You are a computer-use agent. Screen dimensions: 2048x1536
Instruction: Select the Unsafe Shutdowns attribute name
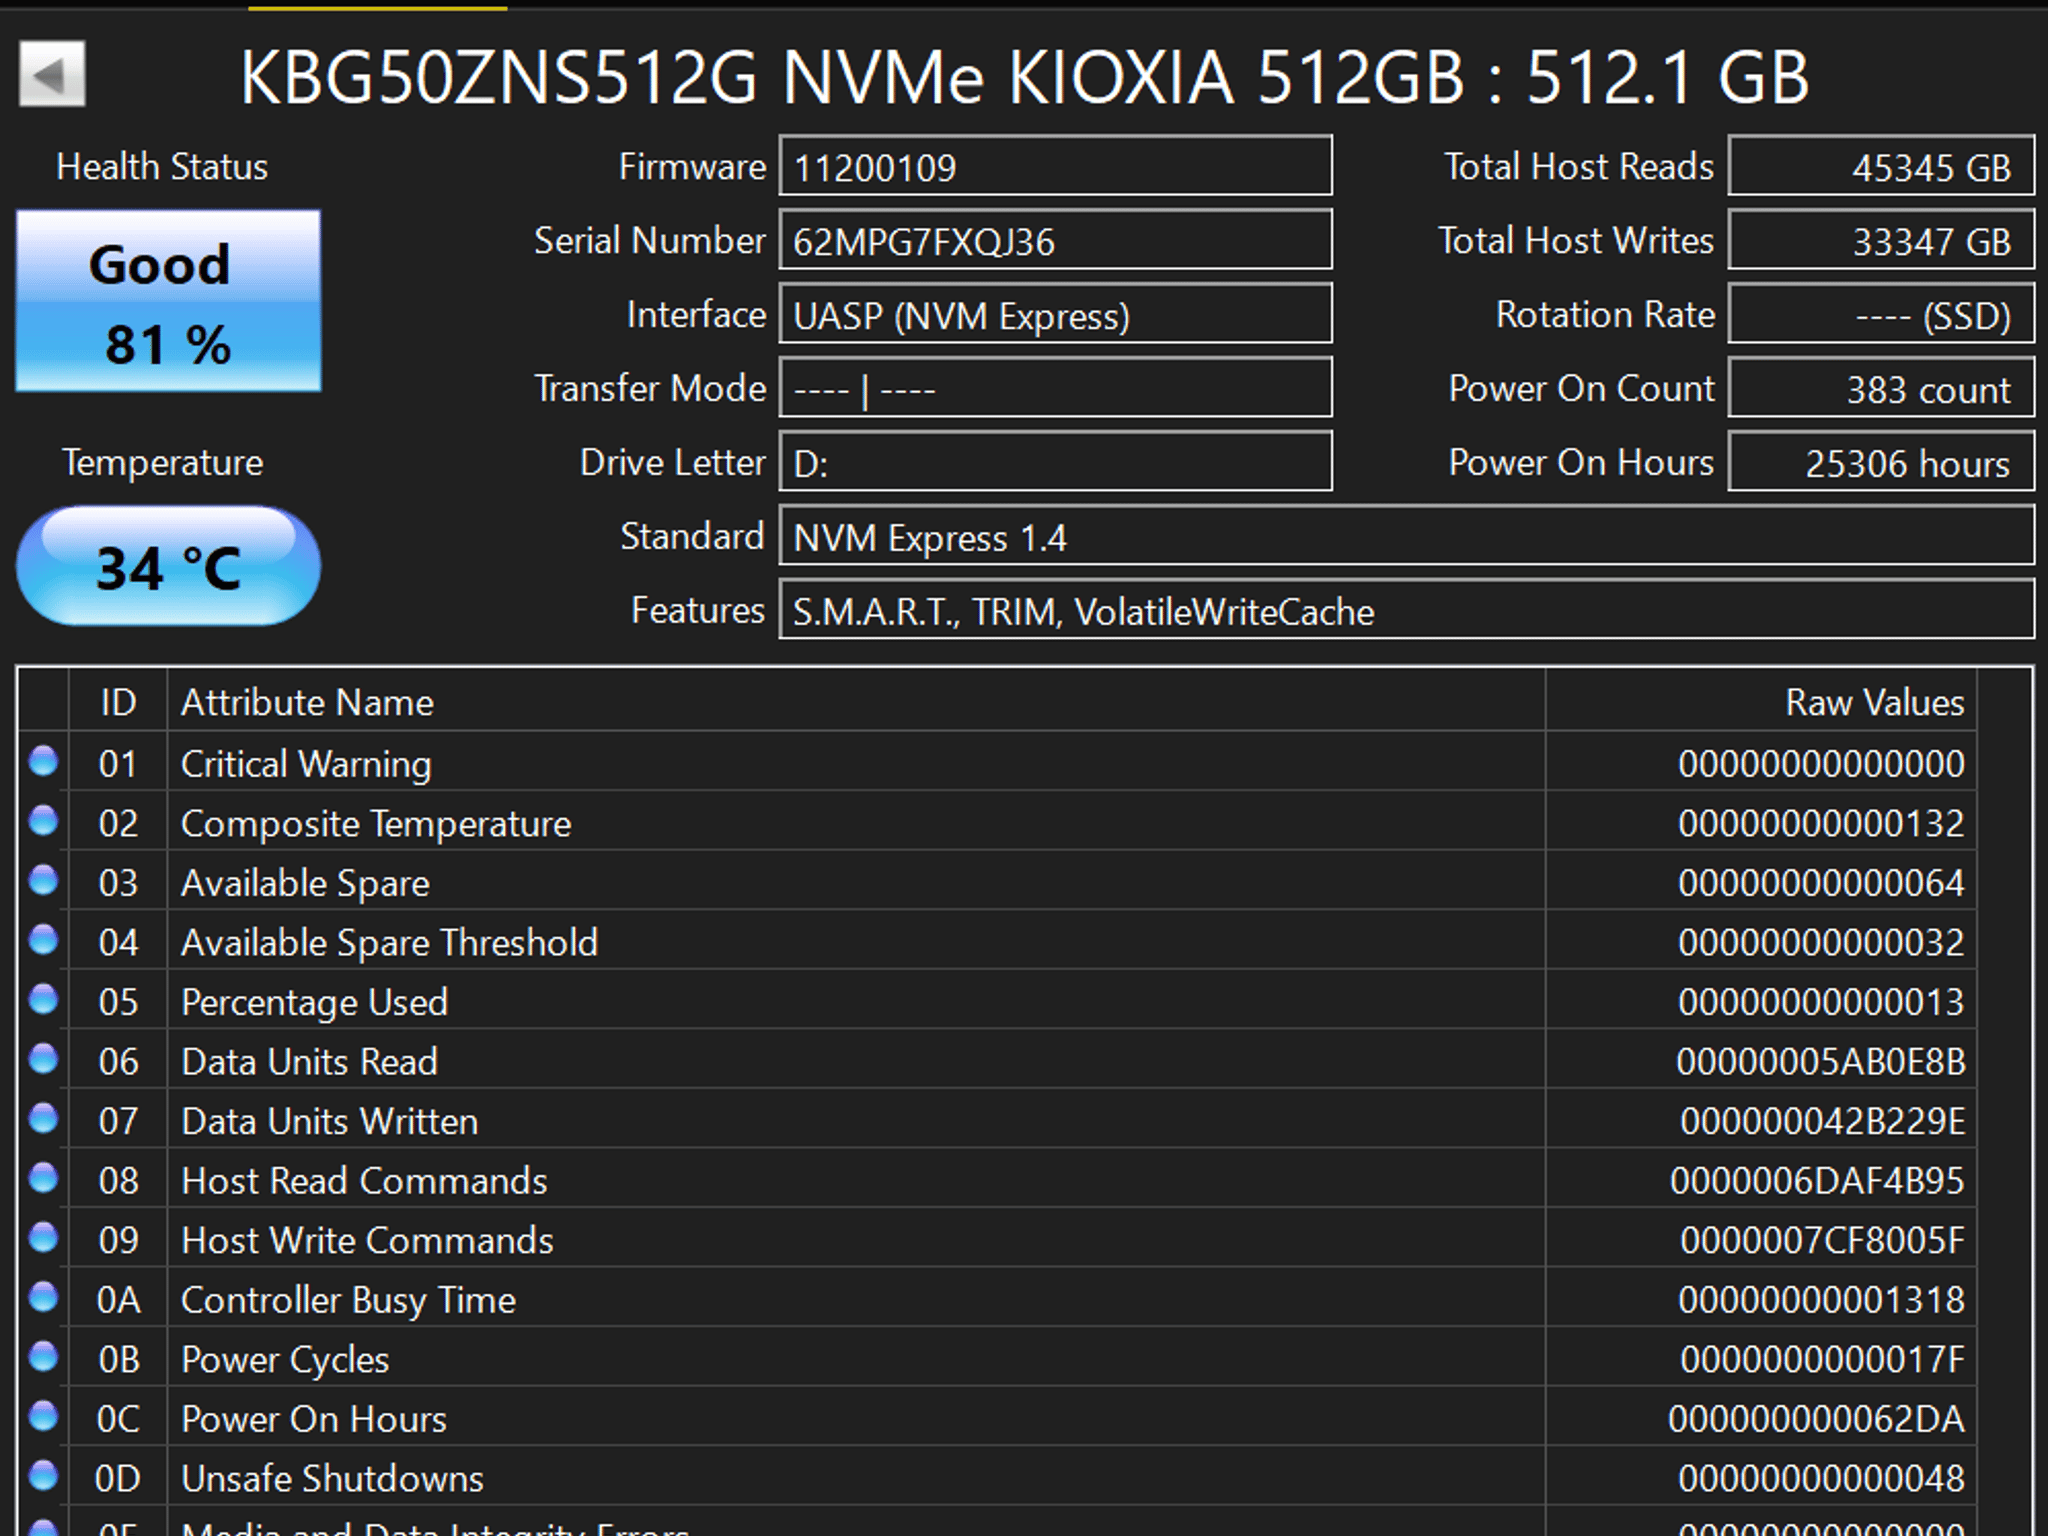(x=332, y=1479)
